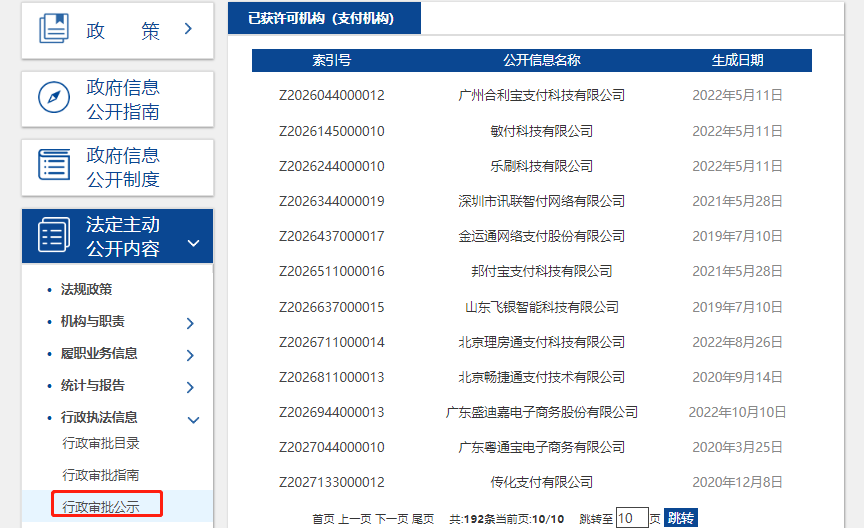Viewport: 864px width, 528px height.
Task: Click the page number input field
Action: (632, 518)
